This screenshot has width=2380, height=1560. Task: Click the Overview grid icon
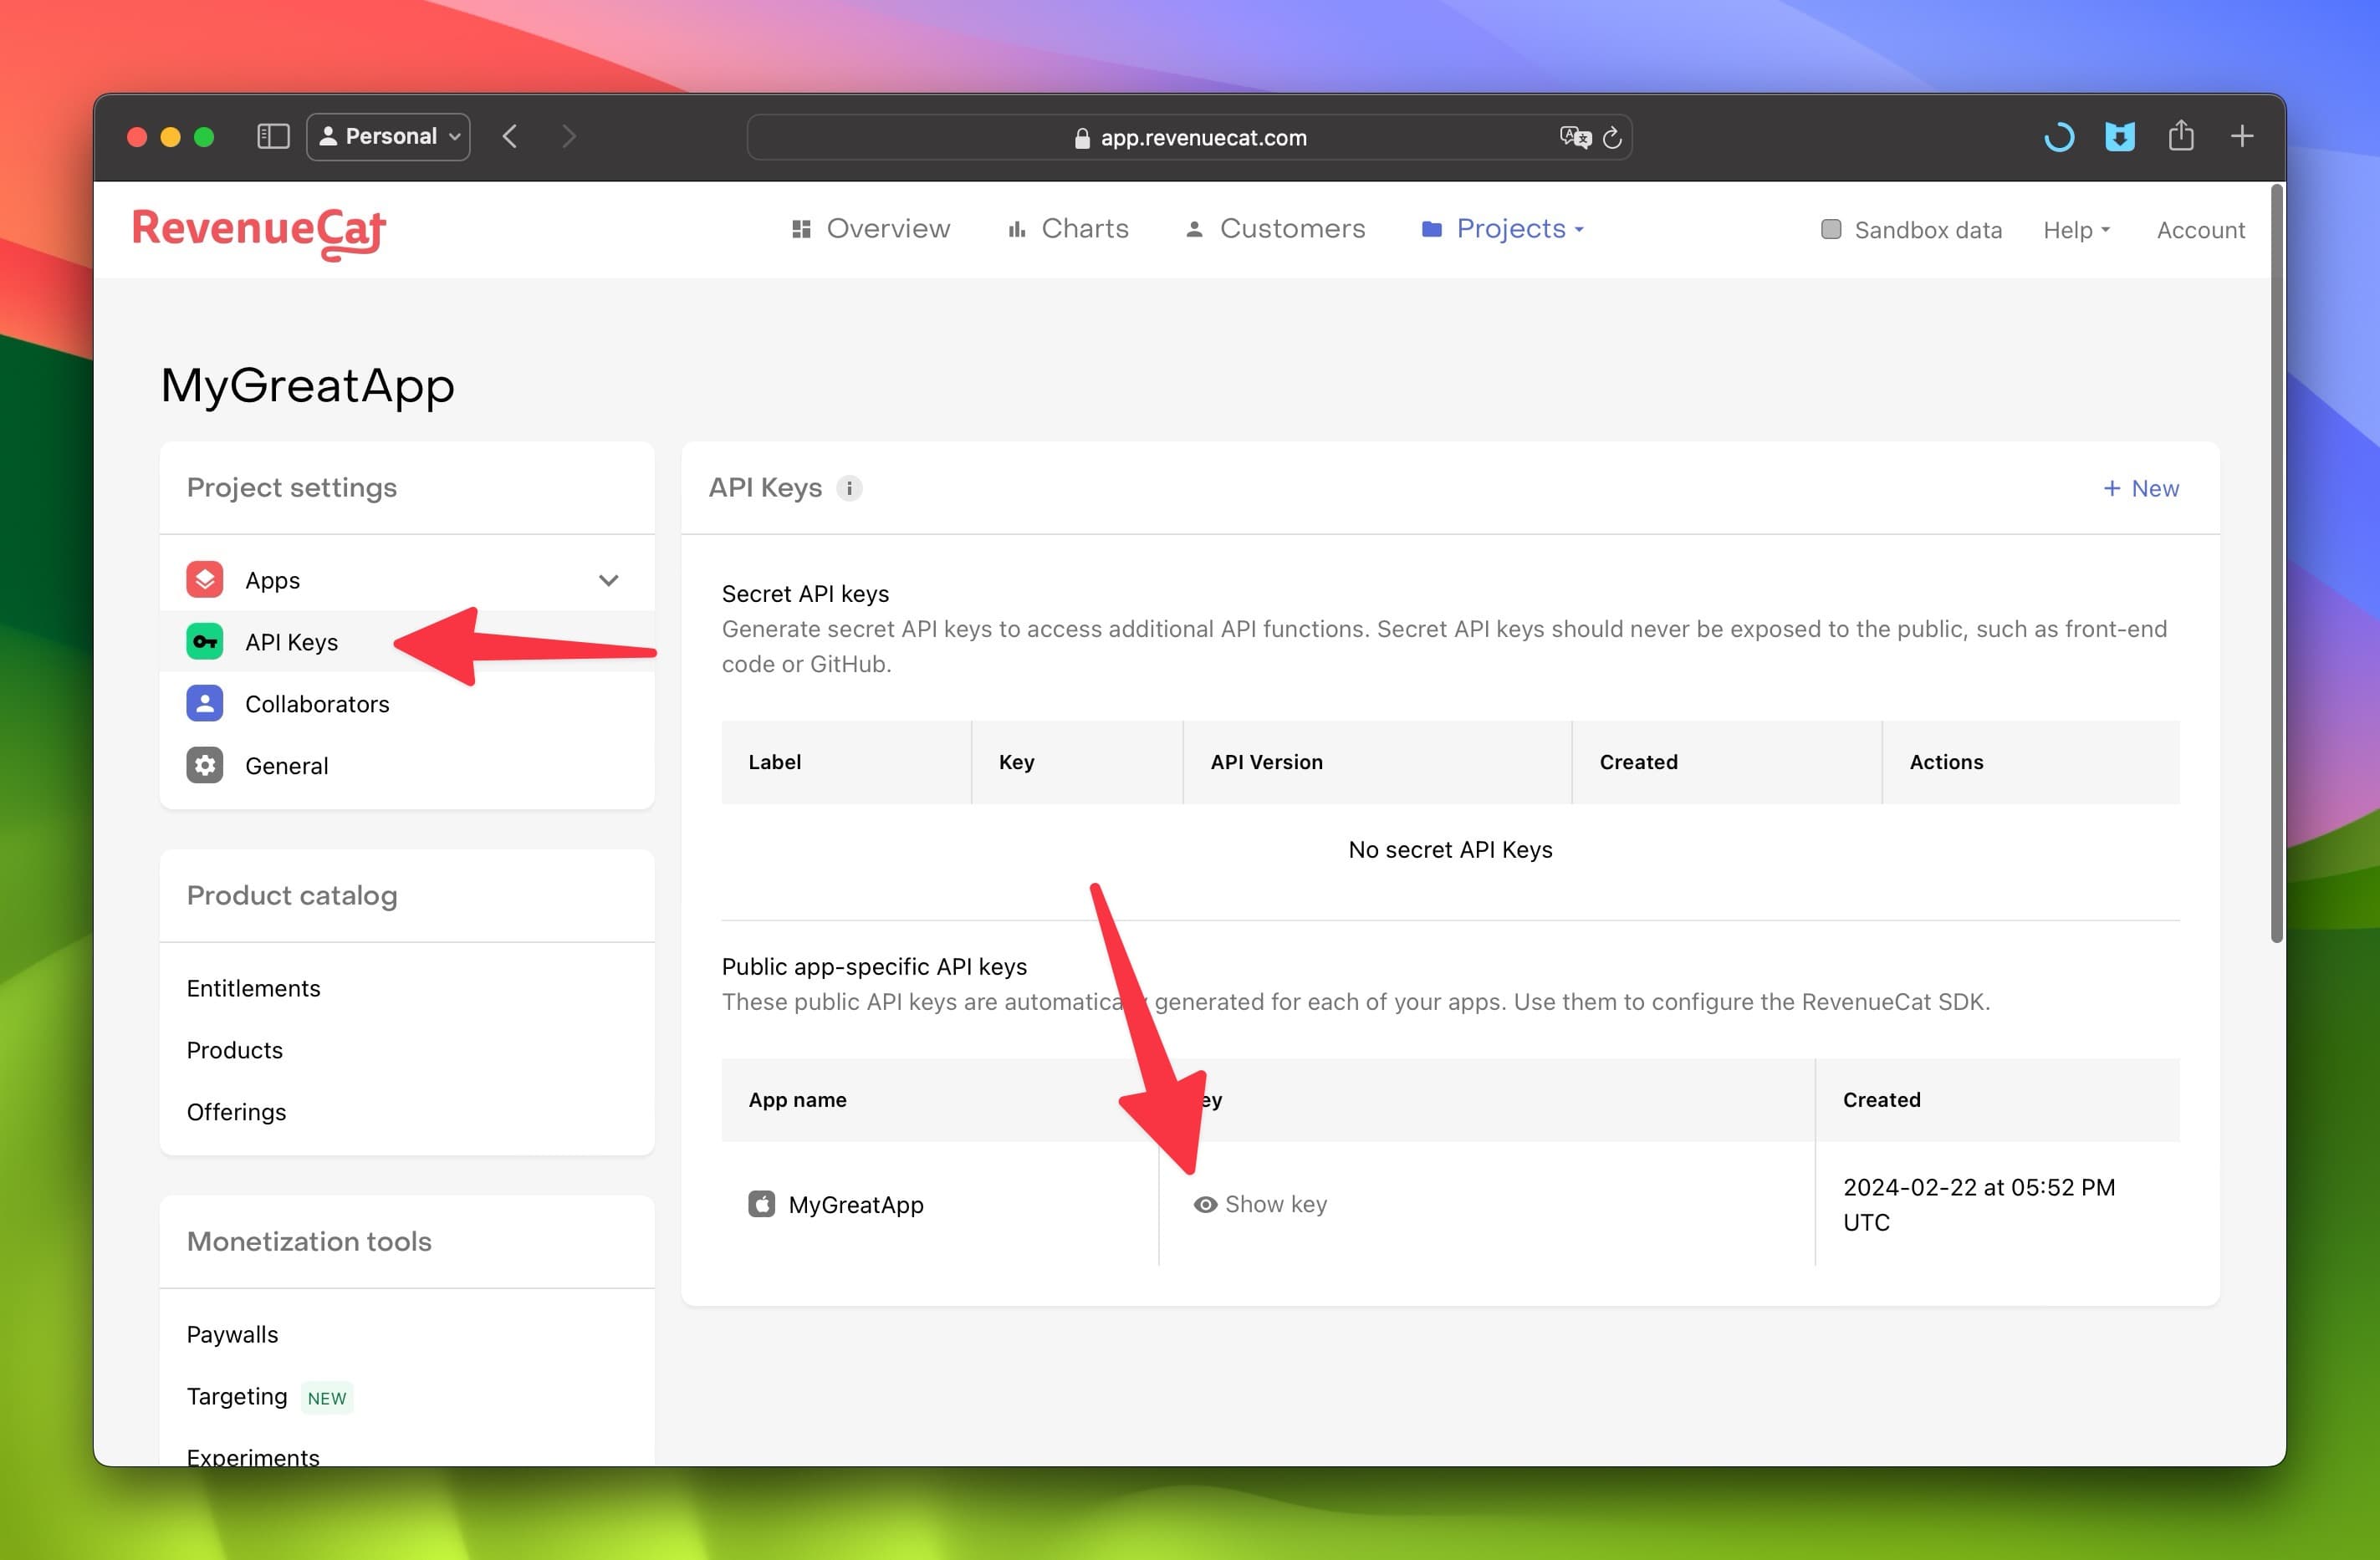pyautogui.click(x=801, y=229)
